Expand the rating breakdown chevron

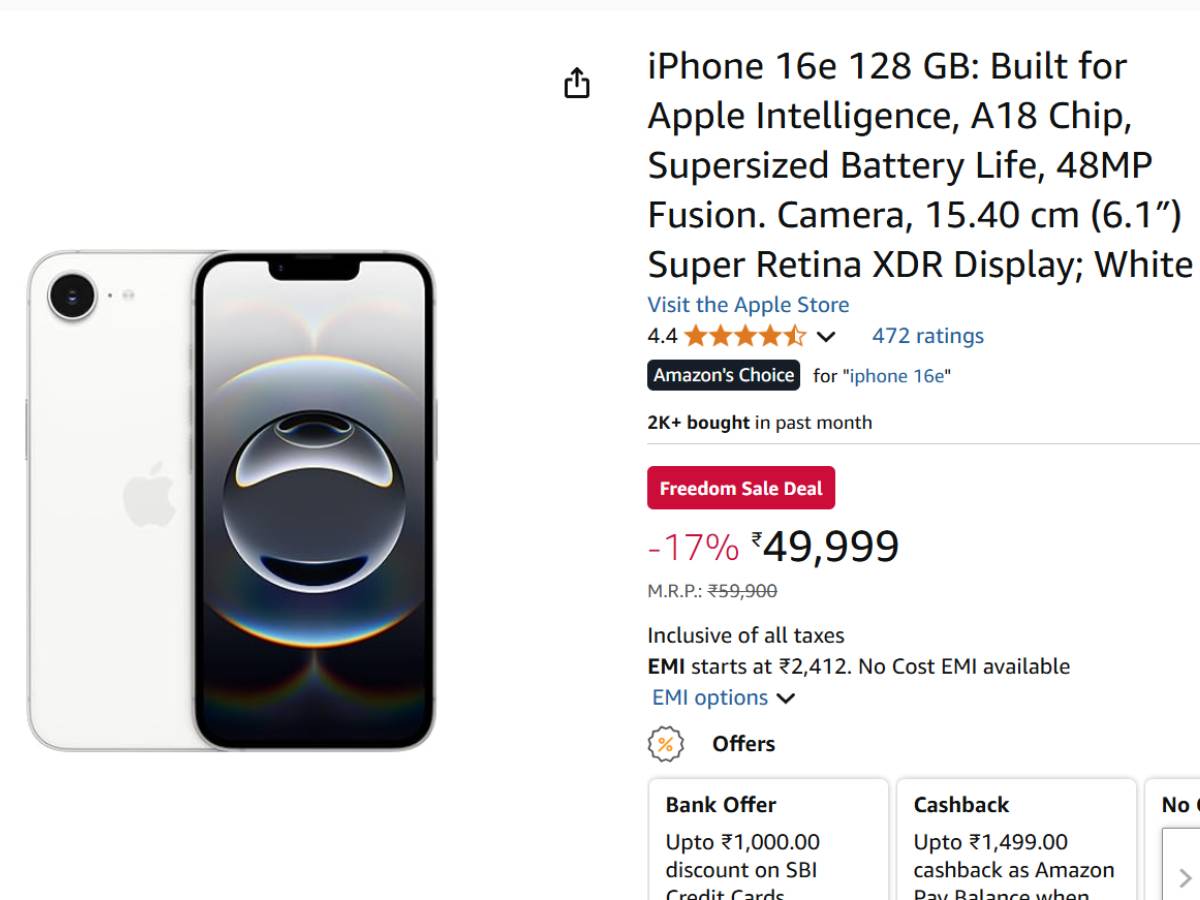tap(826, 337)
